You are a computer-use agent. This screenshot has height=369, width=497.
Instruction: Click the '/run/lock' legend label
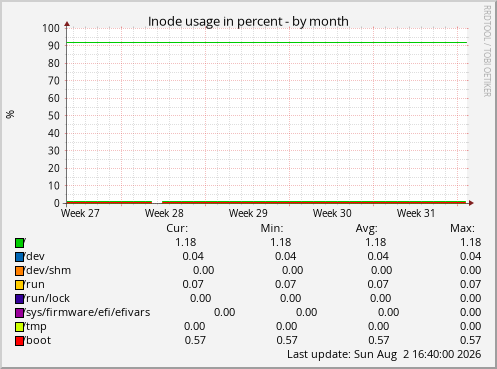[47, 298]
